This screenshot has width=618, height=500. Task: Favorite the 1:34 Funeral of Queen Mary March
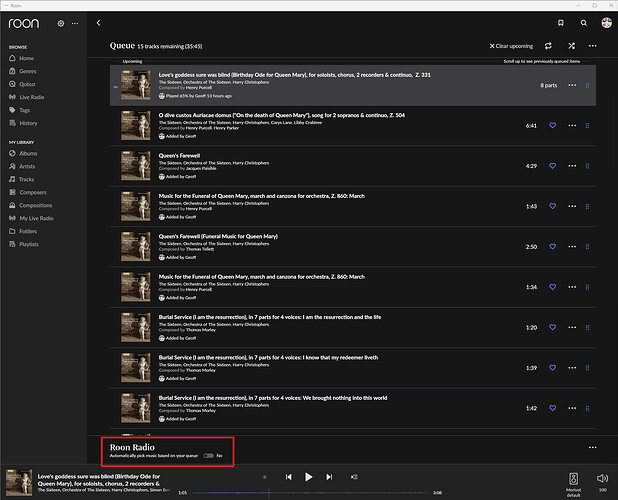tap(553, 287)
